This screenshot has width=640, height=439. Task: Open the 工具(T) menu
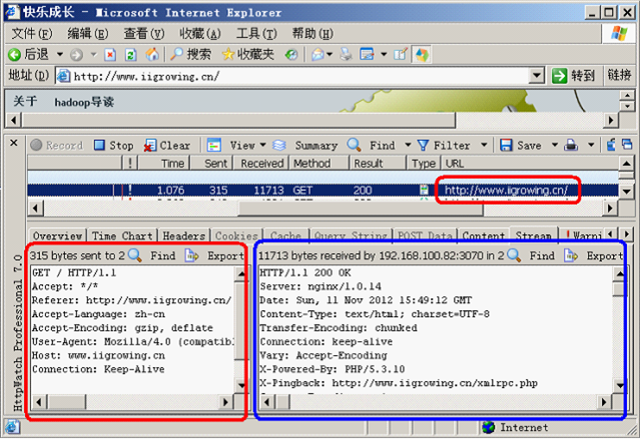pos(256,34)
